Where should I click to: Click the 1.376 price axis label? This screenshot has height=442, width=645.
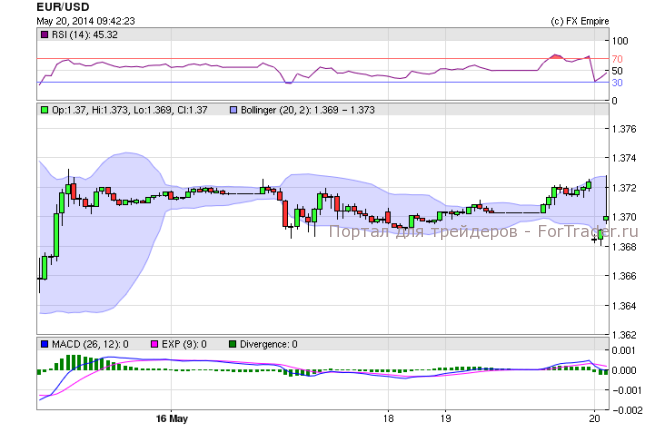(x=624, y=129)
